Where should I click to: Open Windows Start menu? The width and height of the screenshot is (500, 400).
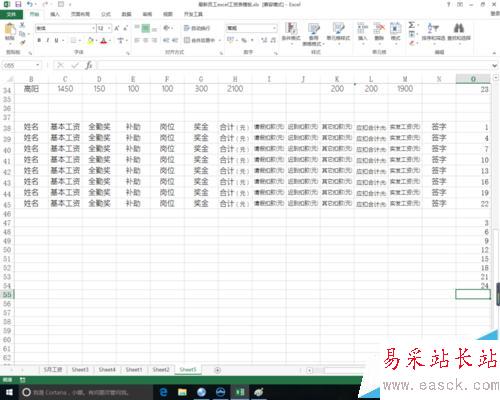tap(9, 392)
